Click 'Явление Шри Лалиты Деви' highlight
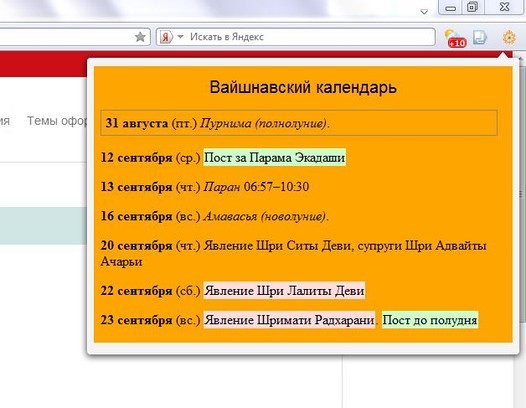Viewport: 526px width, 408px height. point(284,291)
